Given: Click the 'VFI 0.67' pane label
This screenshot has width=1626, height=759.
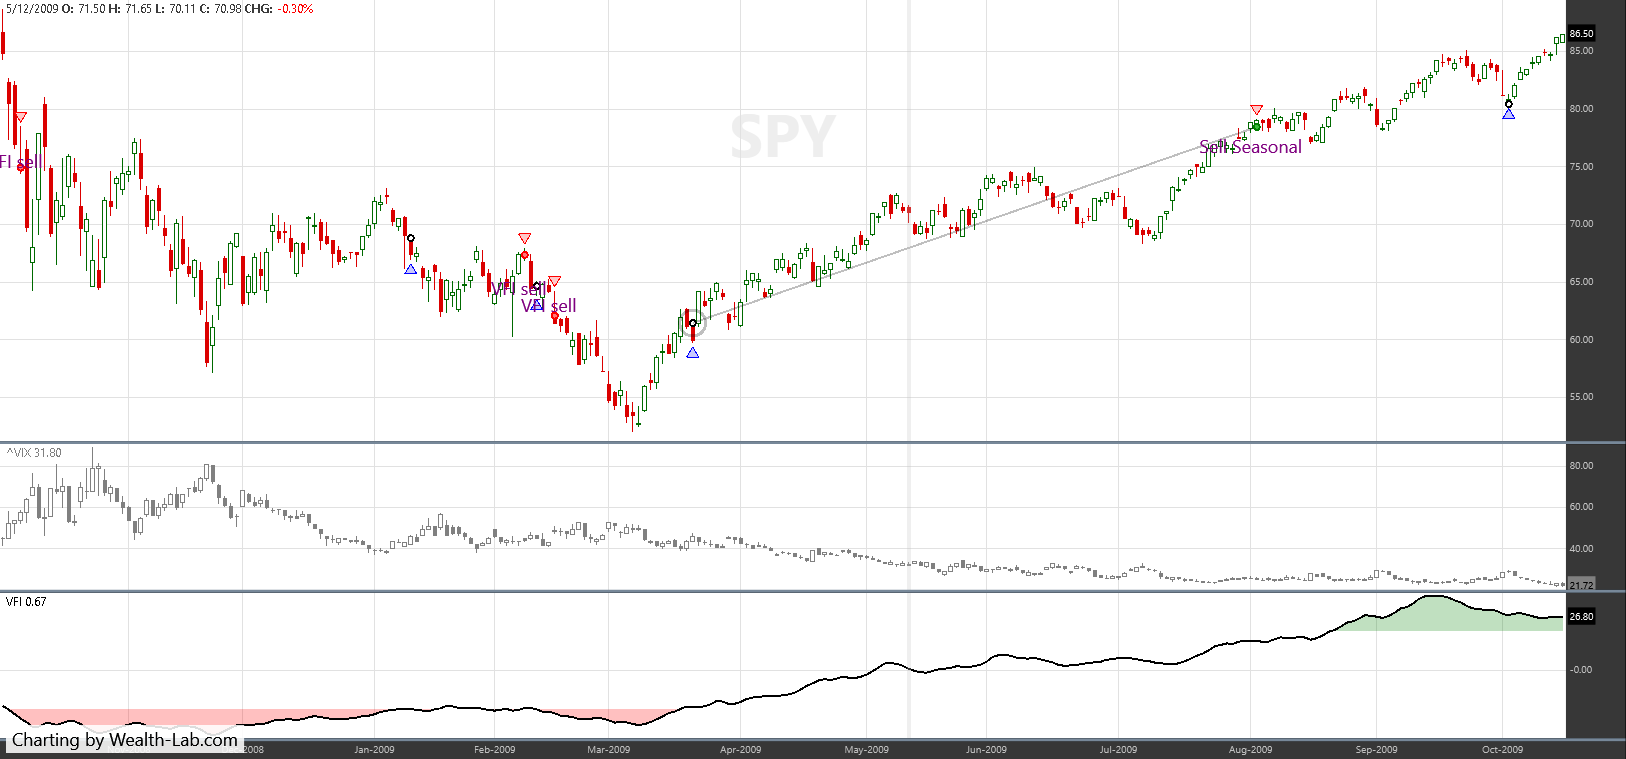Looking at the screenshot, I should point(26,602).
